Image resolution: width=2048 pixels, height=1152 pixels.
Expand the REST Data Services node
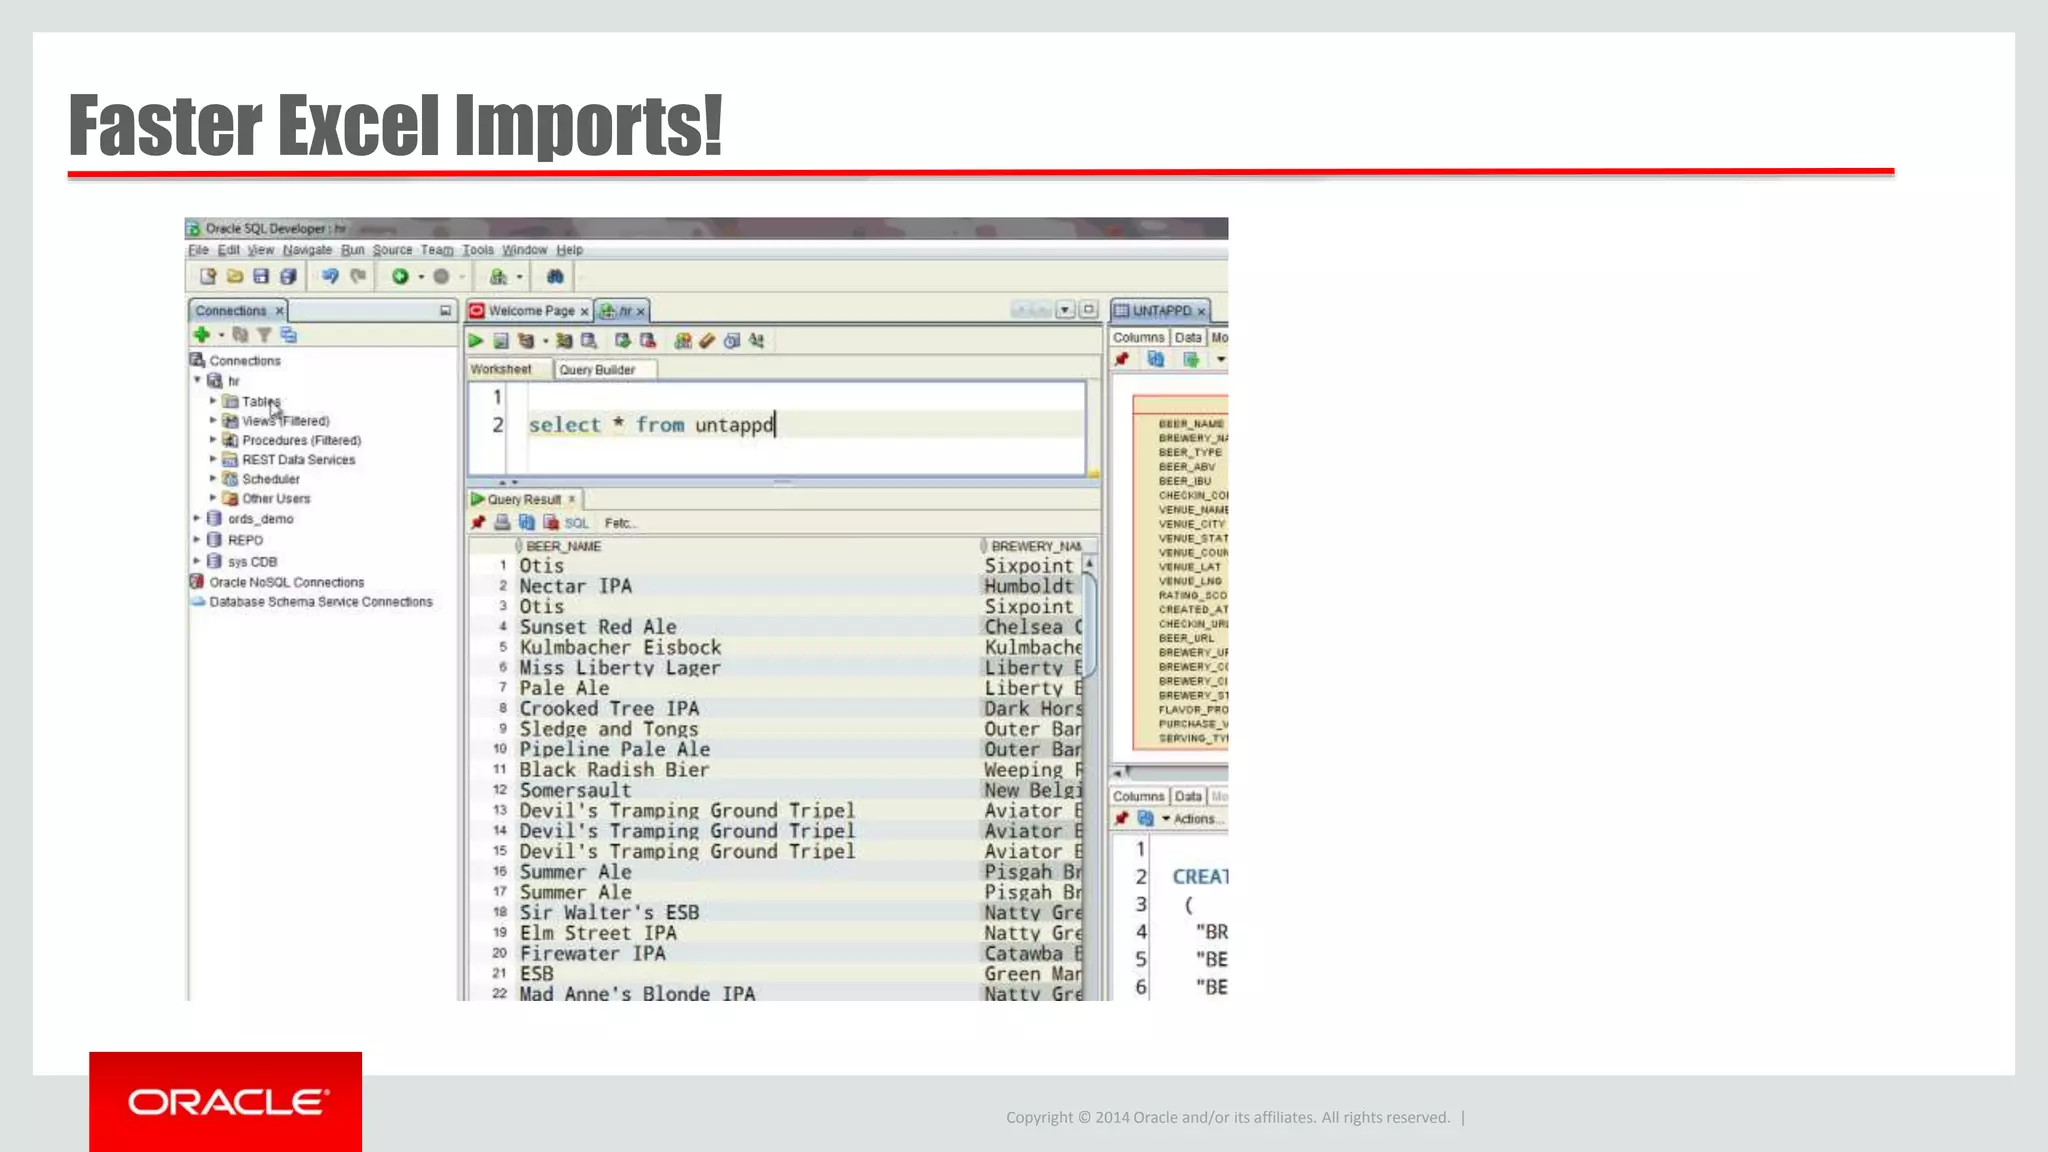213,459
